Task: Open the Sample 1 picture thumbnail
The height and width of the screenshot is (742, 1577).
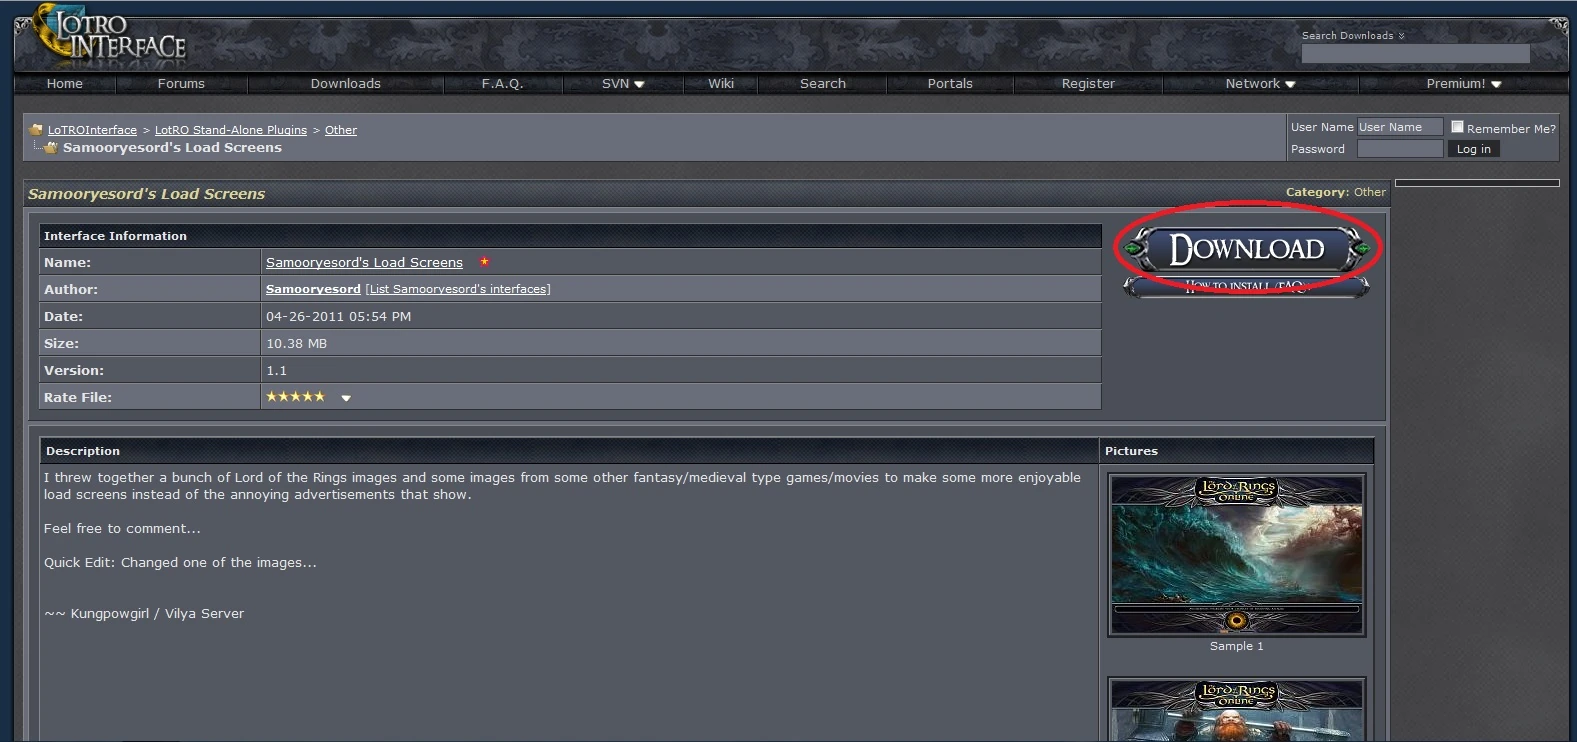Action: coord(1236,555)
